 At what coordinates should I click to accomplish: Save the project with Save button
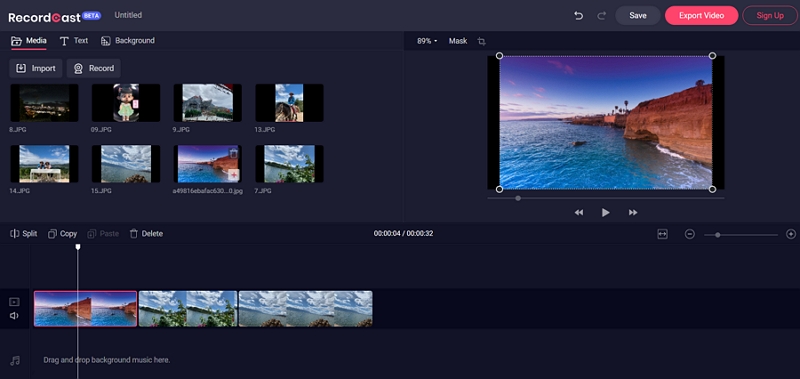[x=638, y=15]
